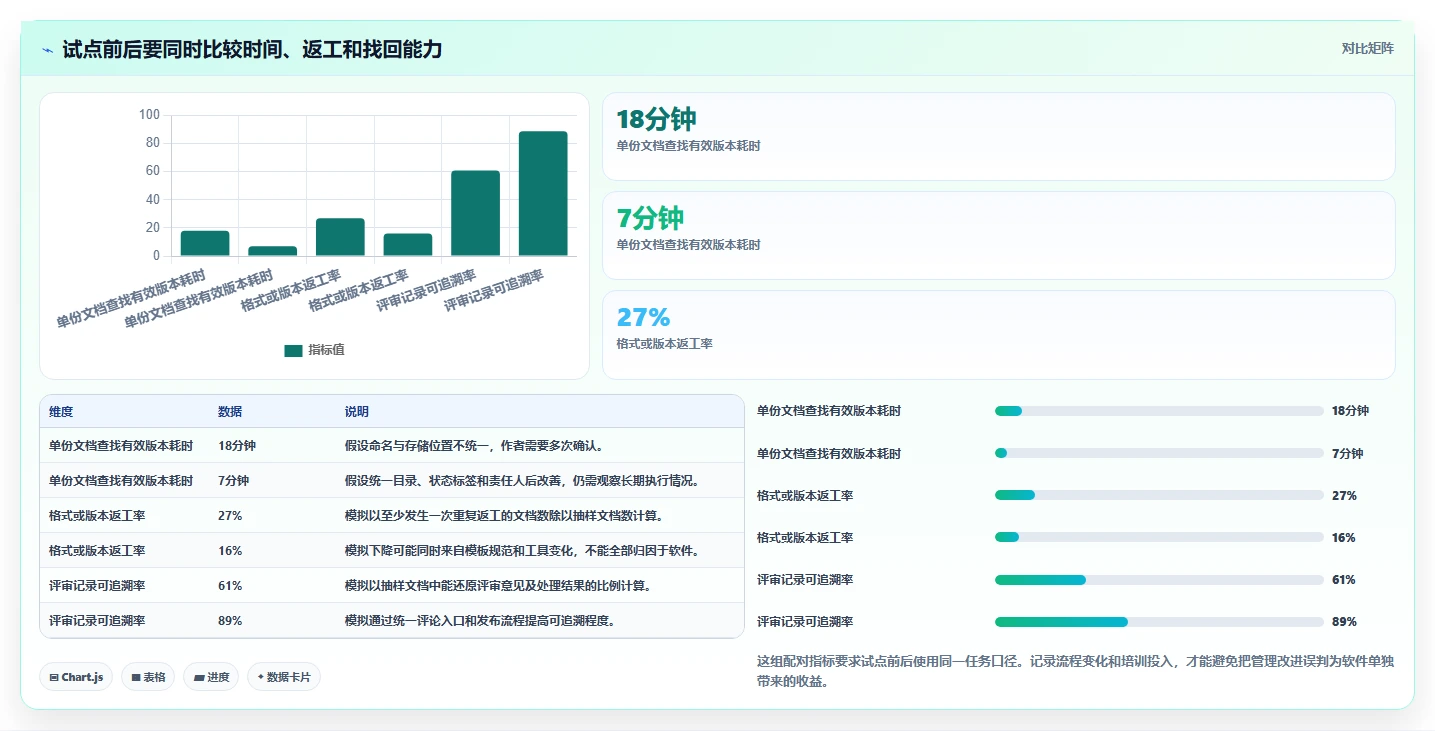1435x731 pixels.
Task: Click the 评审记录可追溯率 label of the 89% progress bar
Action: click(x=805, y=622)
